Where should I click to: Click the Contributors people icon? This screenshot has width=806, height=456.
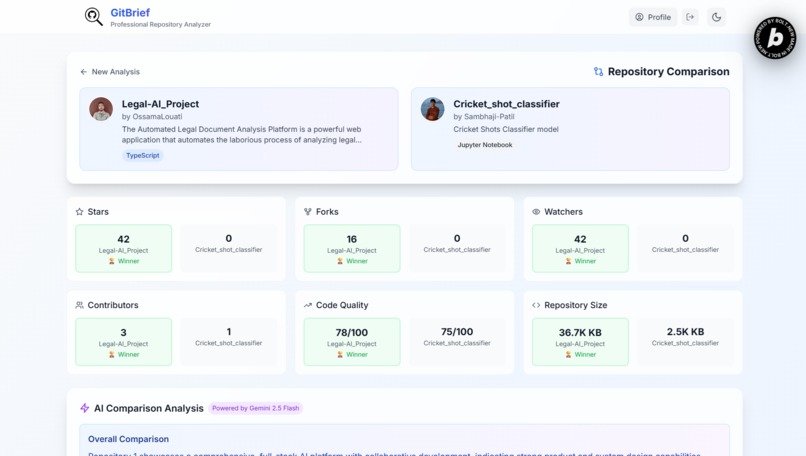[79, 305]
